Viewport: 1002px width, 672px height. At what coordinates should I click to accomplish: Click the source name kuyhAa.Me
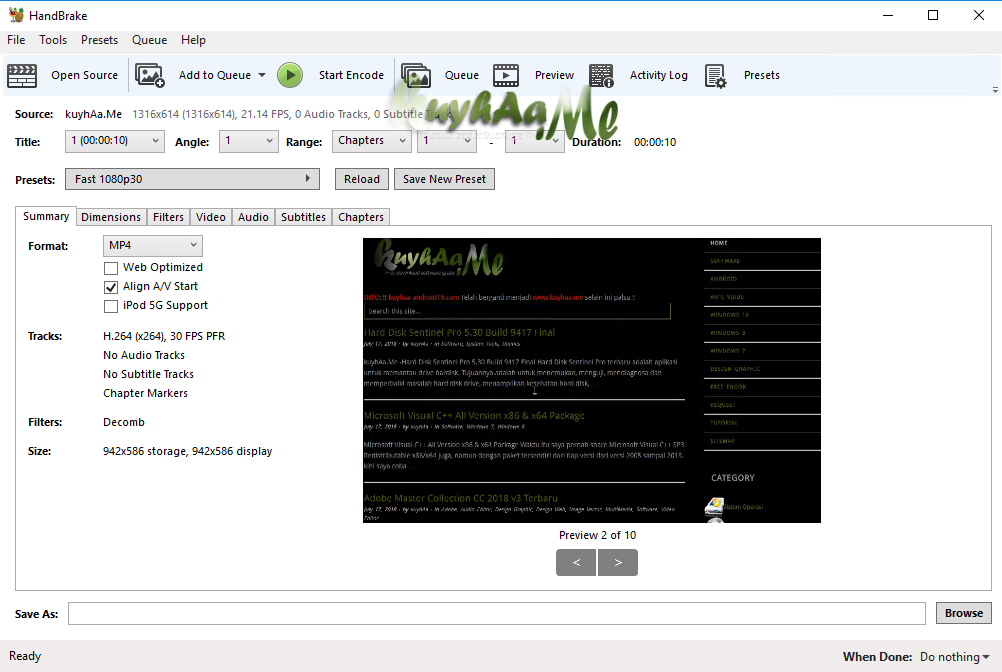[x=93, y=114]
